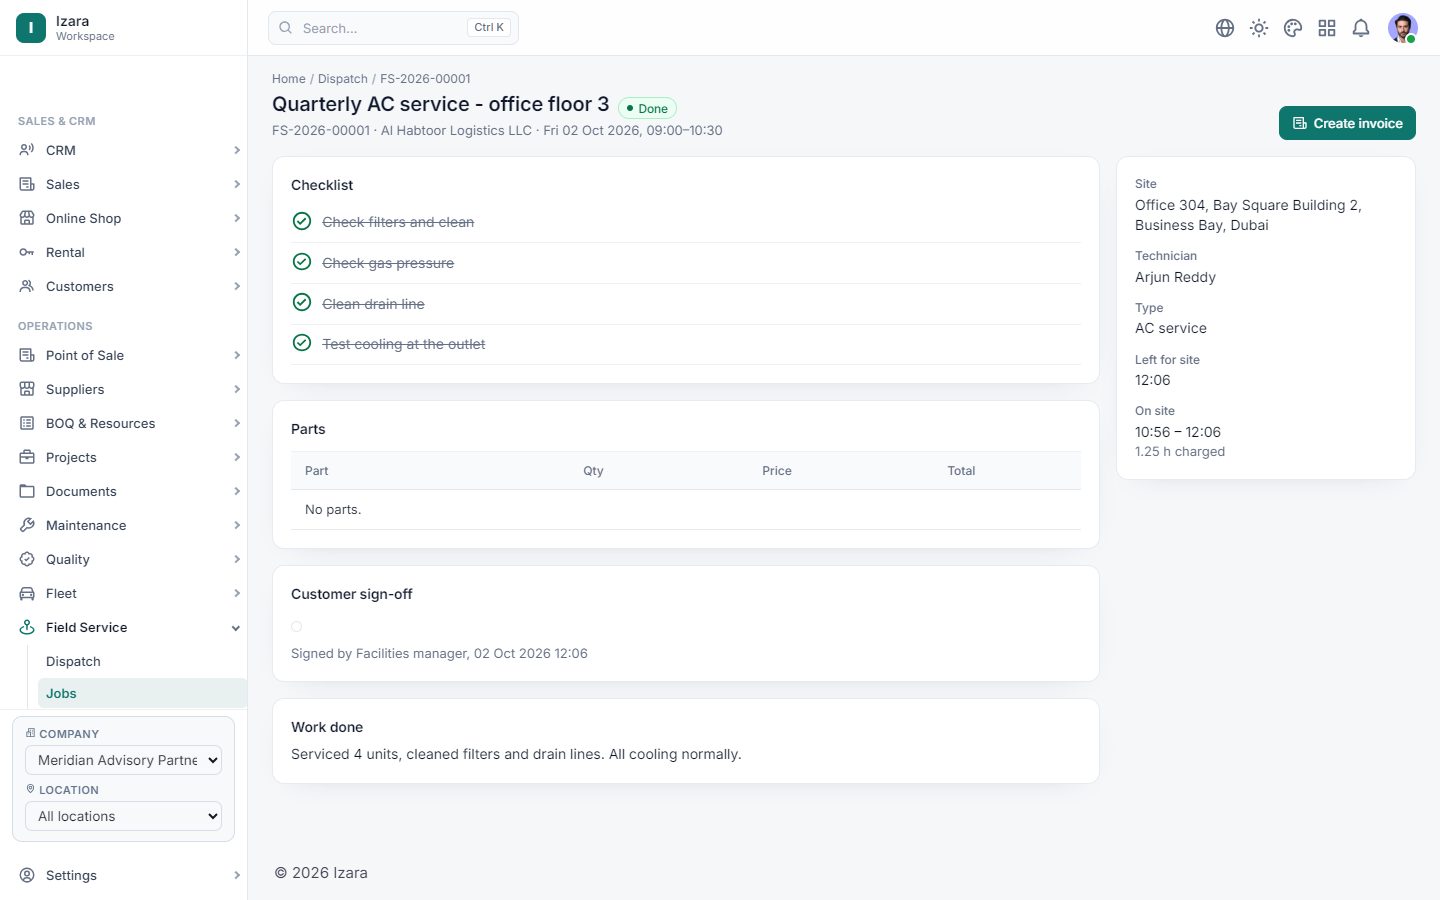Toggle 'Check filters and clean' checklist item
The image size is (1440, 900).
(x=302, y=221)
